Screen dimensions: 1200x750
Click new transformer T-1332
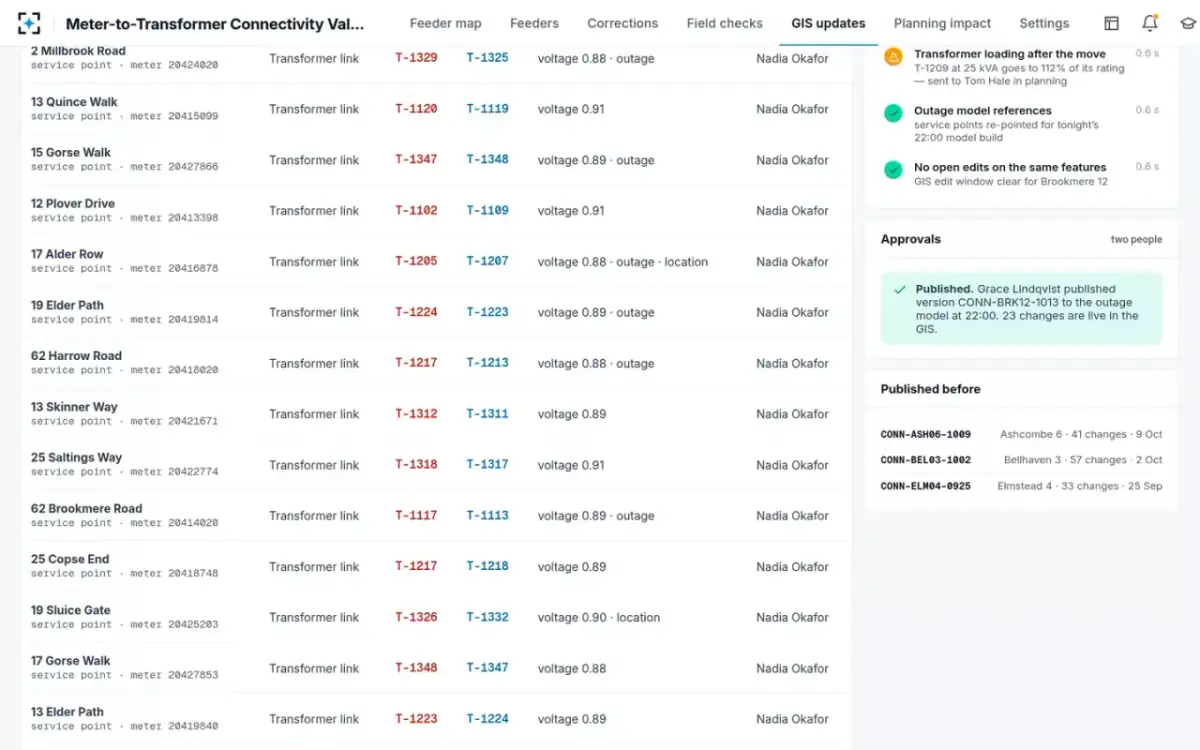click(x=487, y=617)
